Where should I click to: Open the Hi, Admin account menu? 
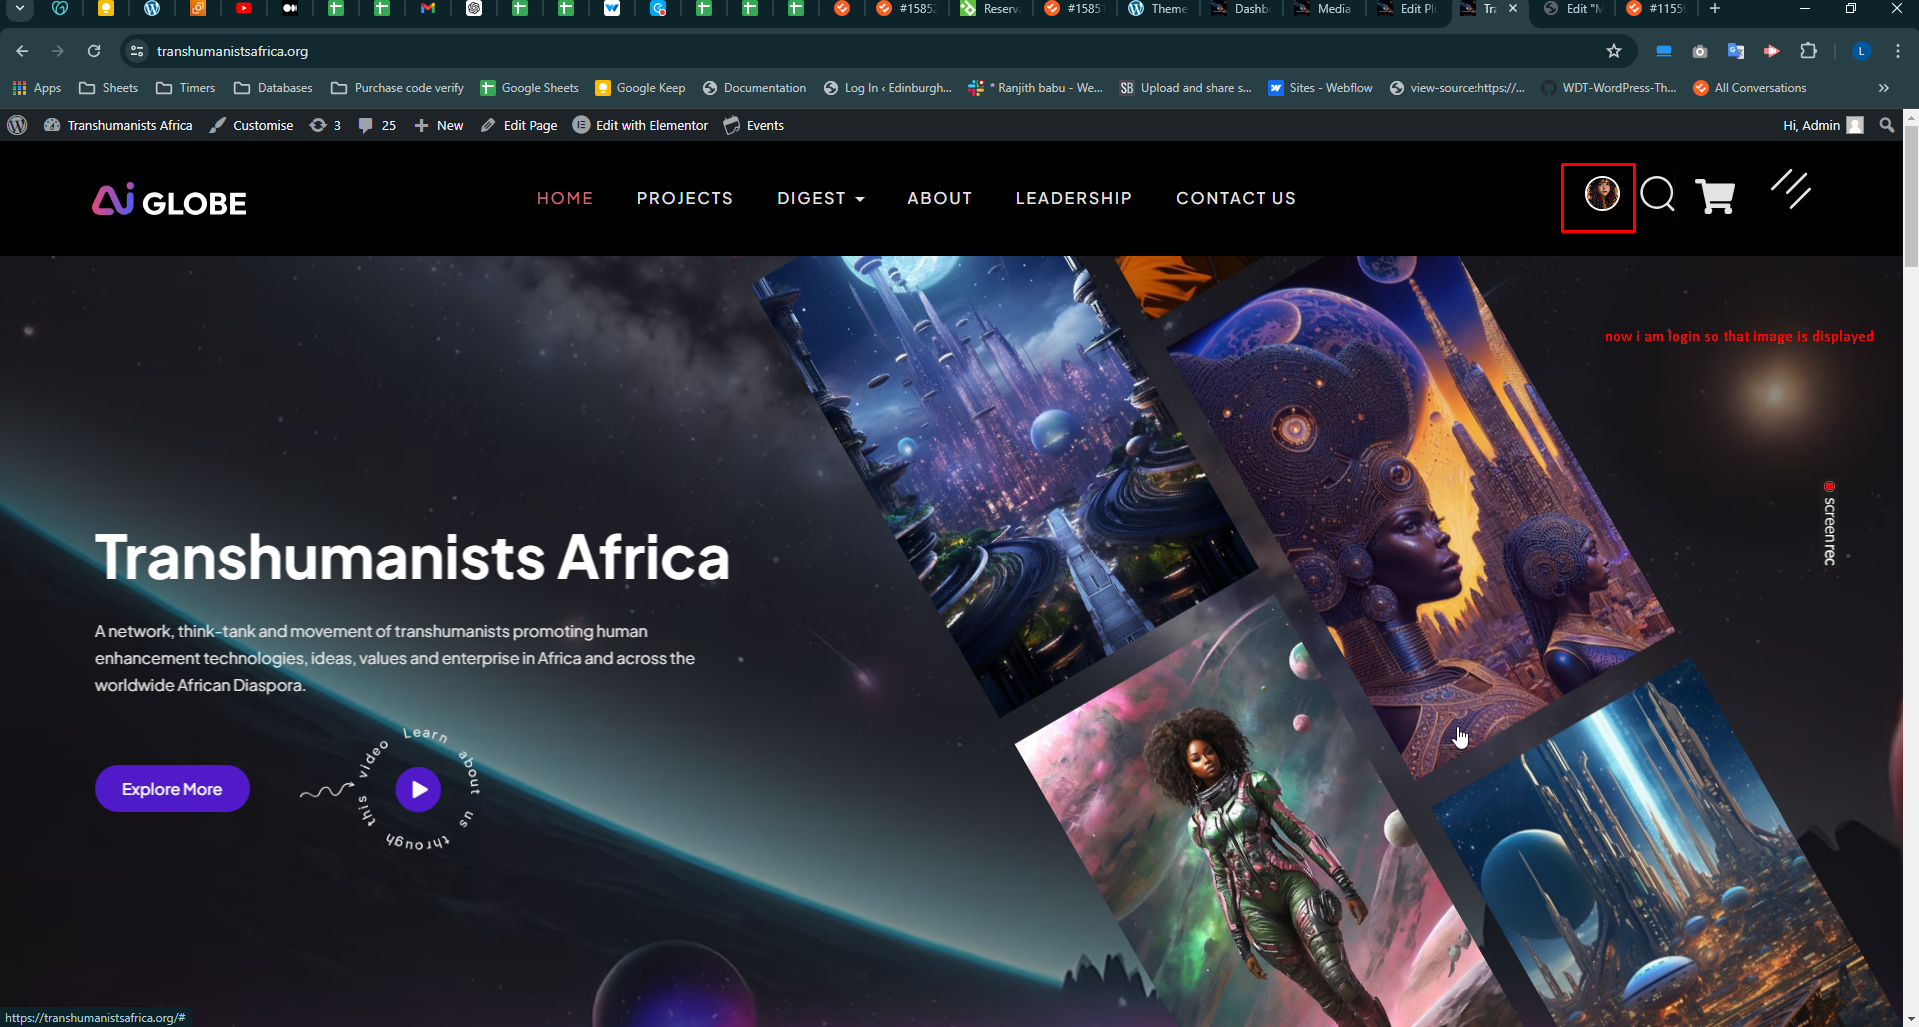click(x=1823, y=125)
